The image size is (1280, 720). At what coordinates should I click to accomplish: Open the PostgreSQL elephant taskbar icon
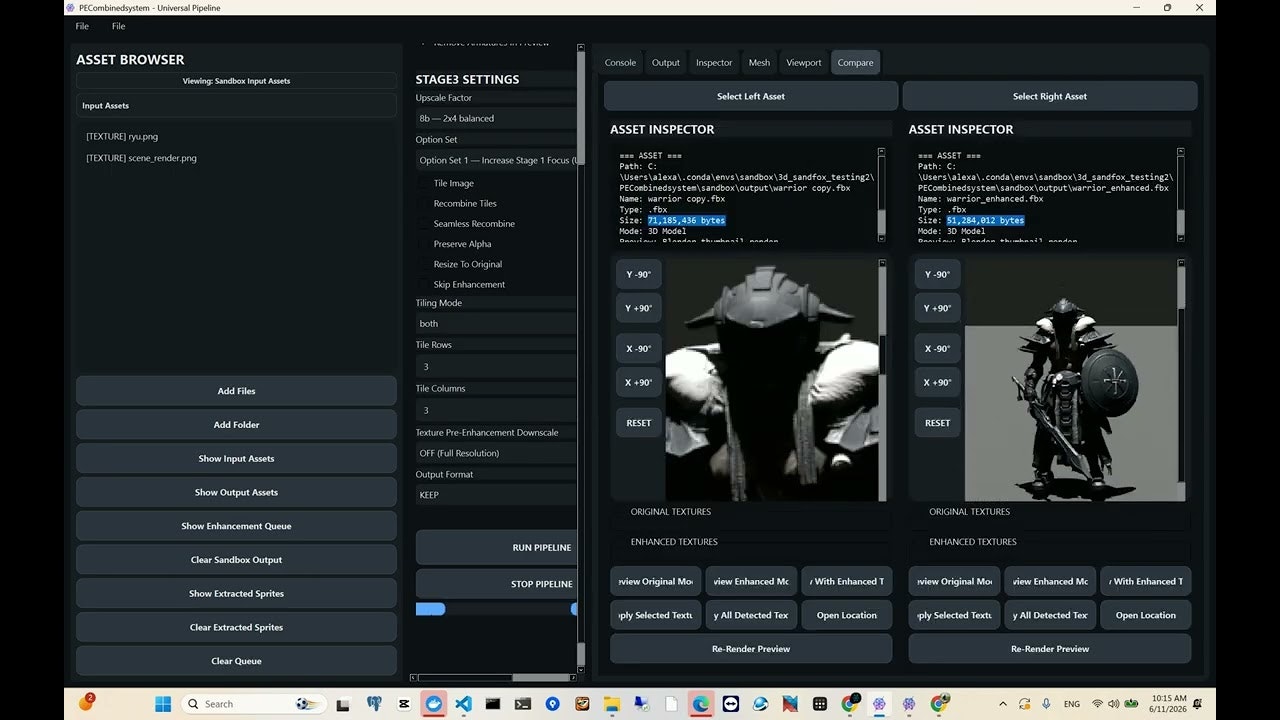374,704
